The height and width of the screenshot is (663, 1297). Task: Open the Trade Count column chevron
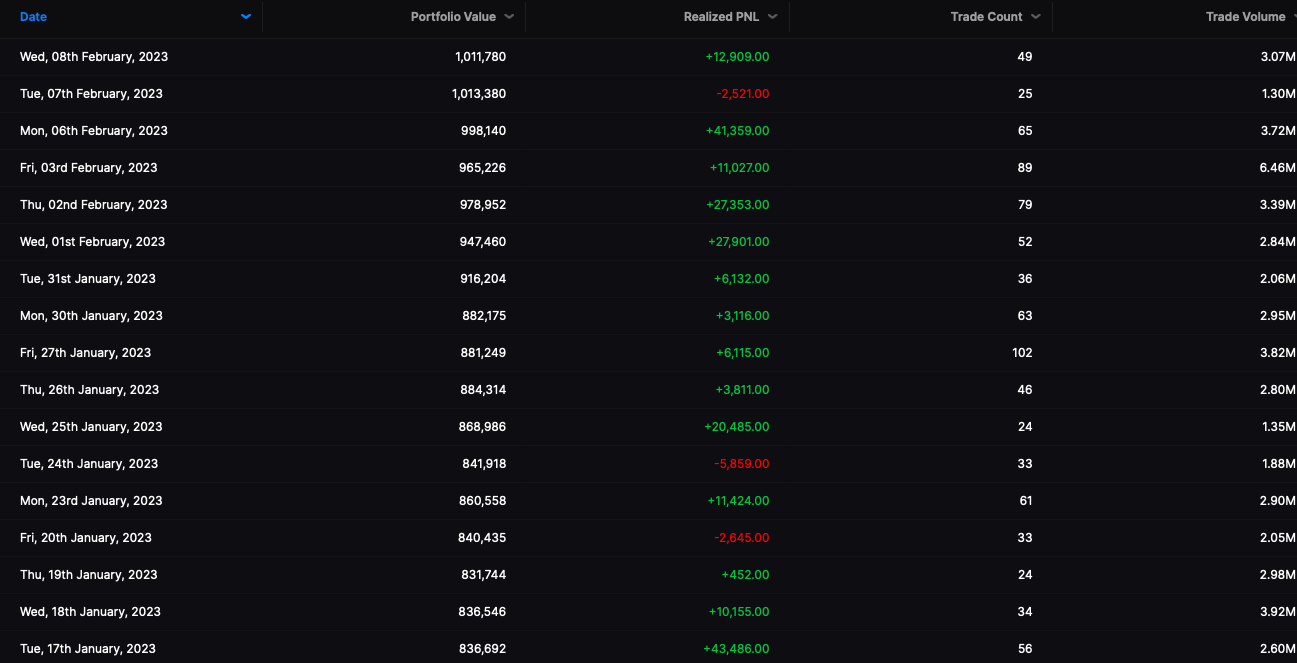coord(1036,17)
